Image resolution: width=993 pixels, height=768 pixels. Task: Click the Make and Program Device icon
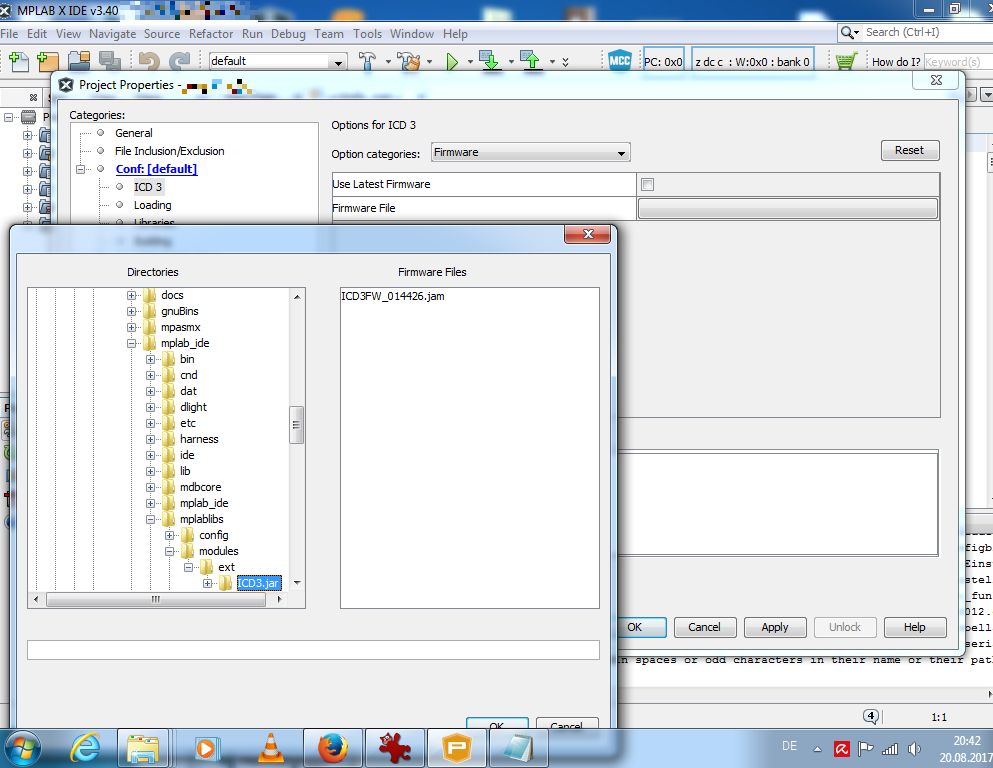point(490,61)
